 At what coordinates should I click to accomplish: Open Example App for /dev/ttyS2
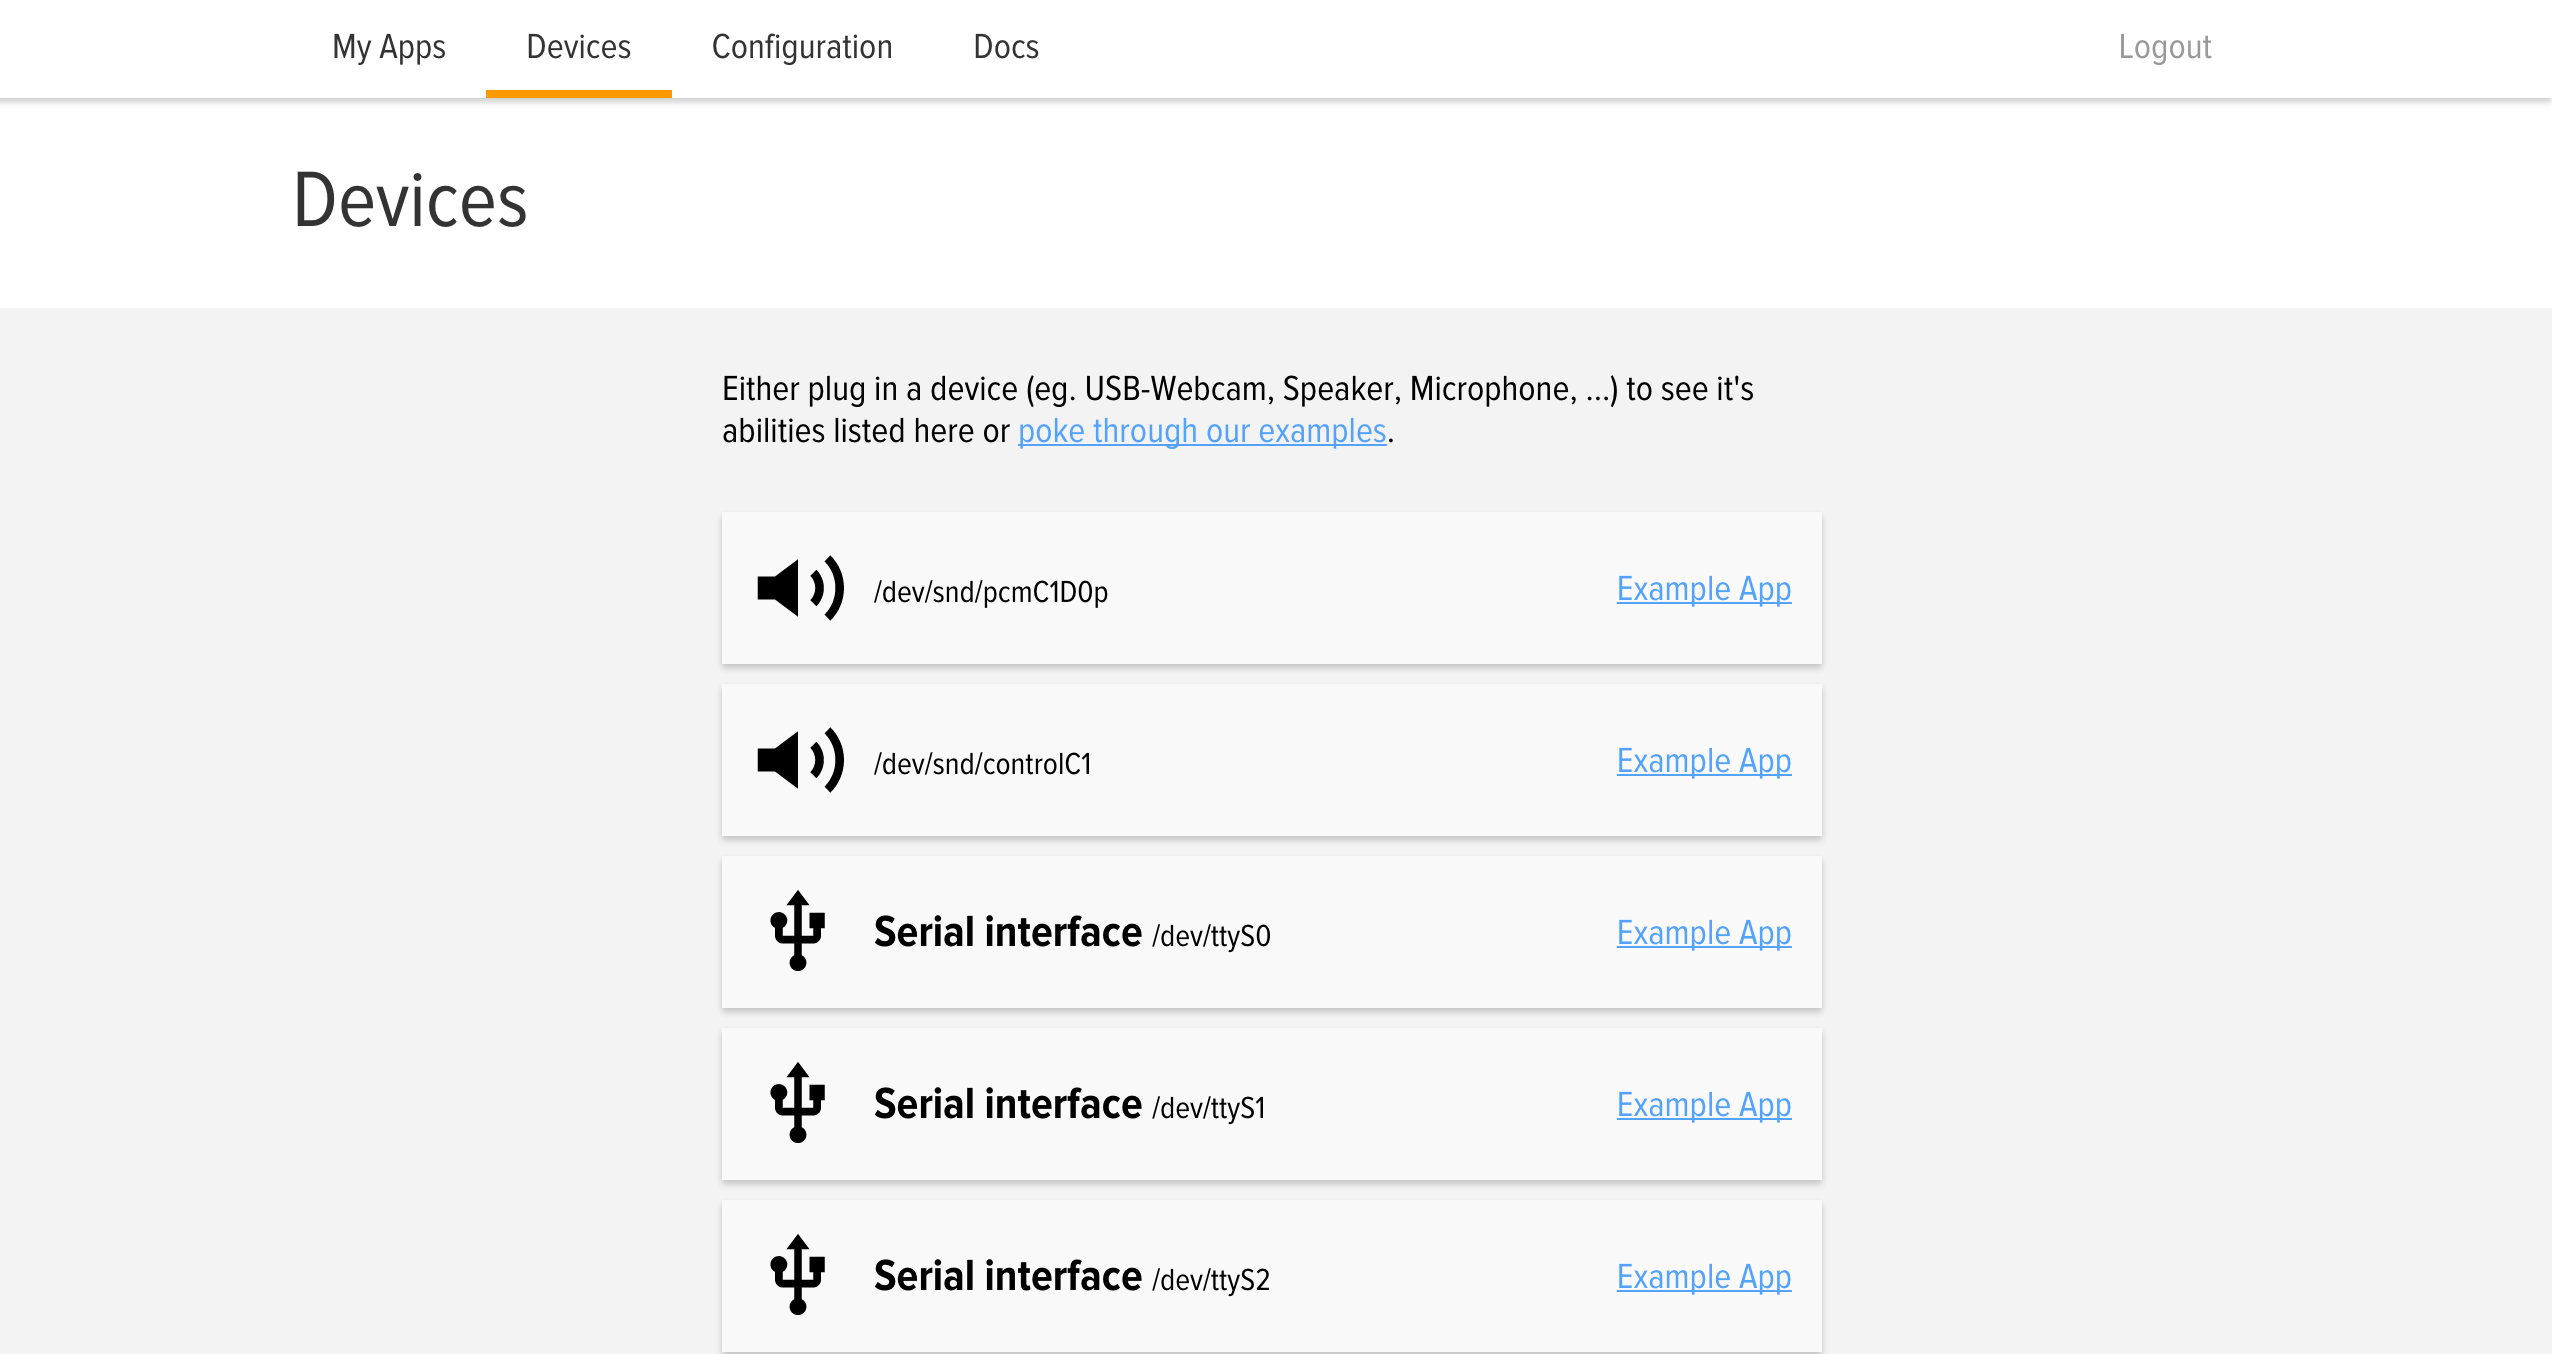pyautogui.click(x=1703, y=1277)
